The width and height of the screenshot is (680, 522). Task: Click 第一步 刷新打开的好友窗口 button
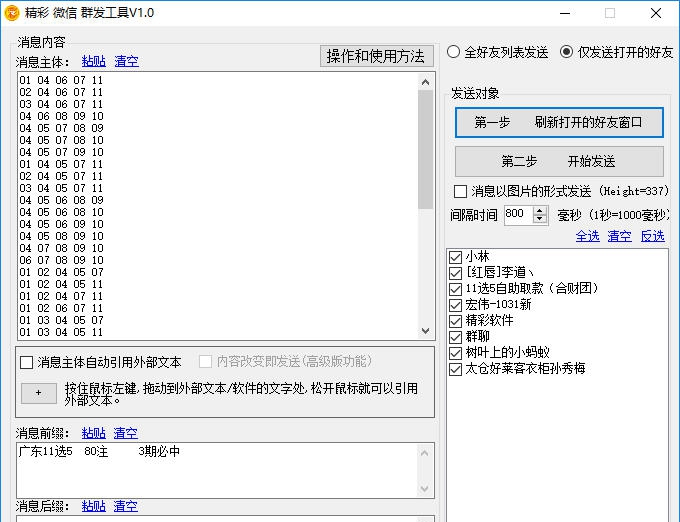click(559, 123)
